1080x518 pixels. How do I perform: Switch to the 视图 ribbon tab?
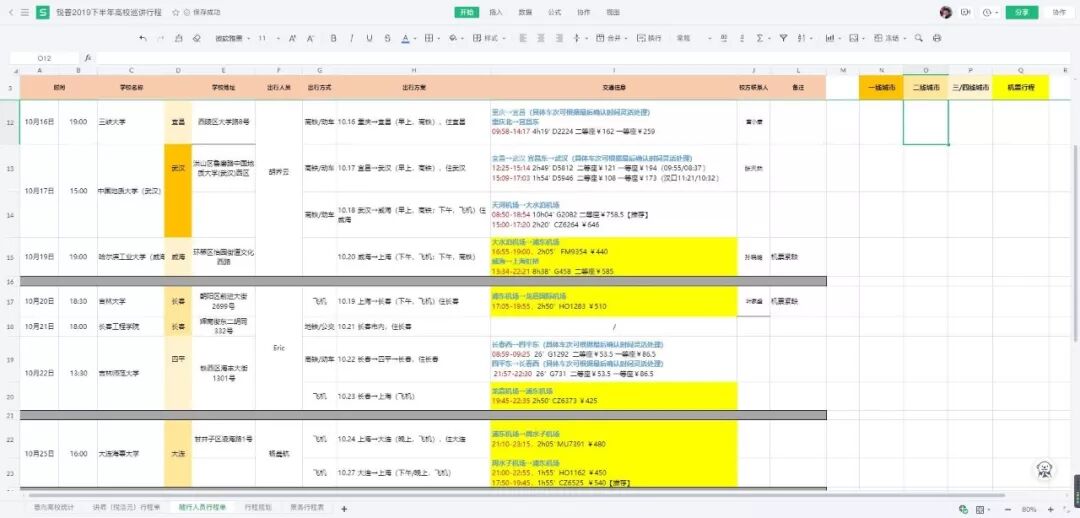coord(613,12)
